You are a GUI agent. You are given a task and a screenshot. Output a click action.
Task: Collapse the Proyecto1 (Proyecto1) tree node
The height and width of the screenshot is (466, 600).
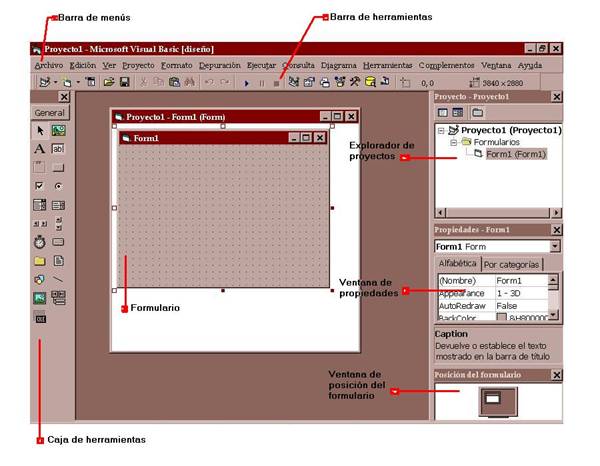coord(441,131)
